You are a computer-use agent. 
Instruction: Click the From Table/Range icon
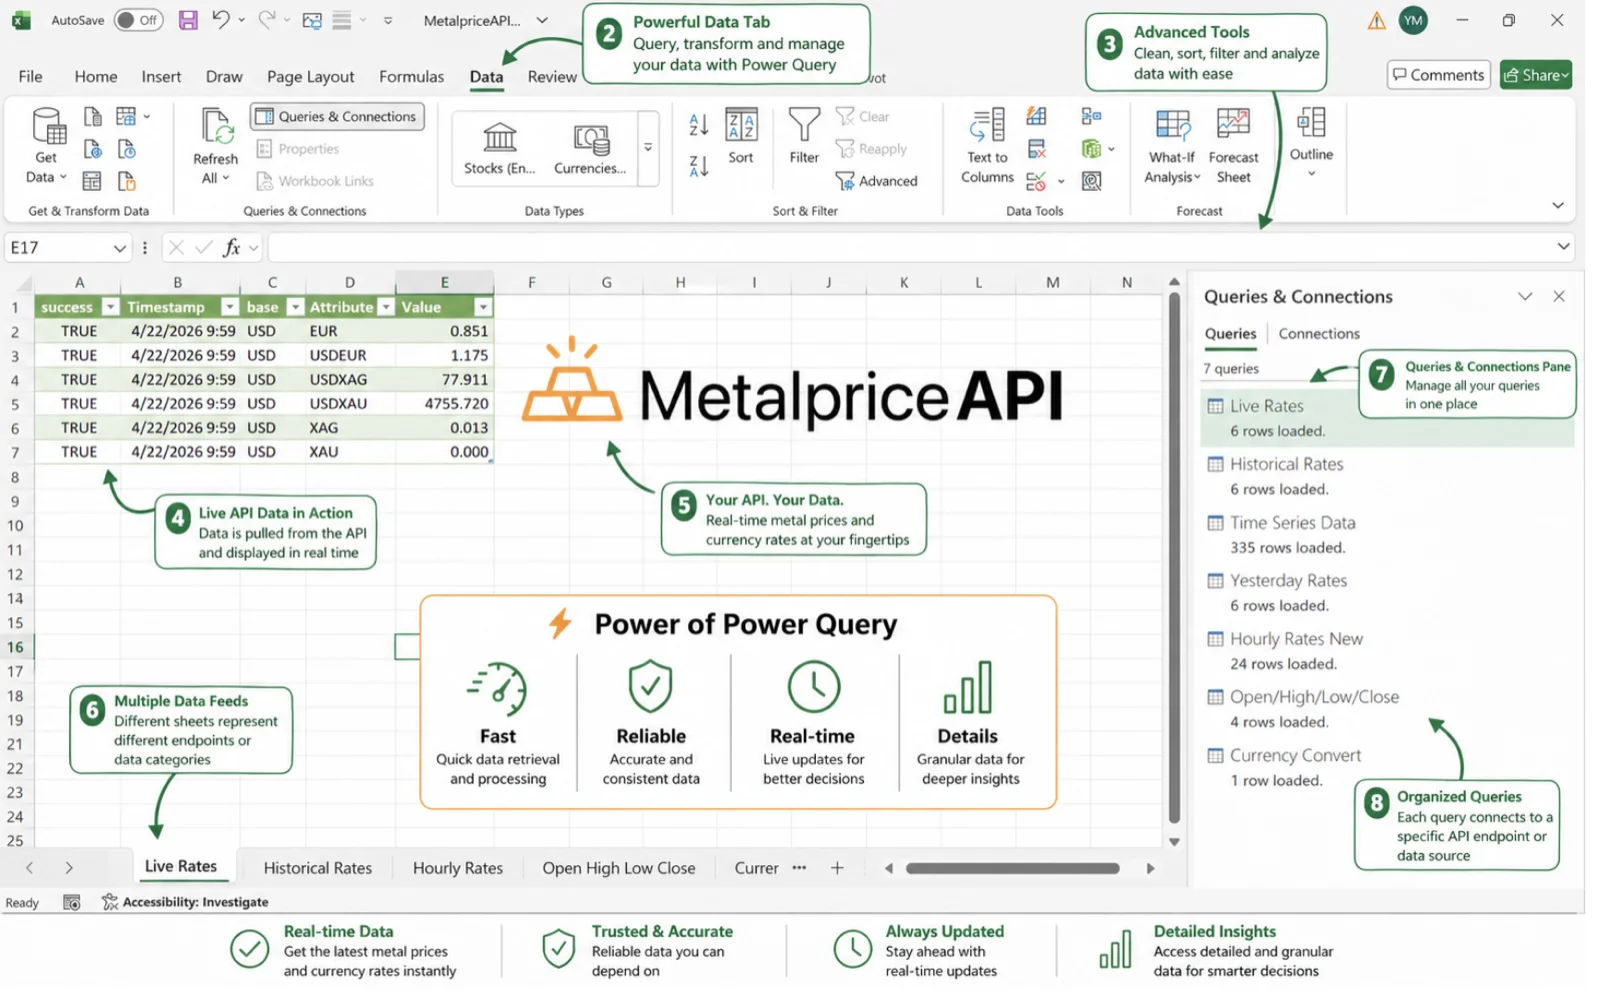click(x=92, y=181)
